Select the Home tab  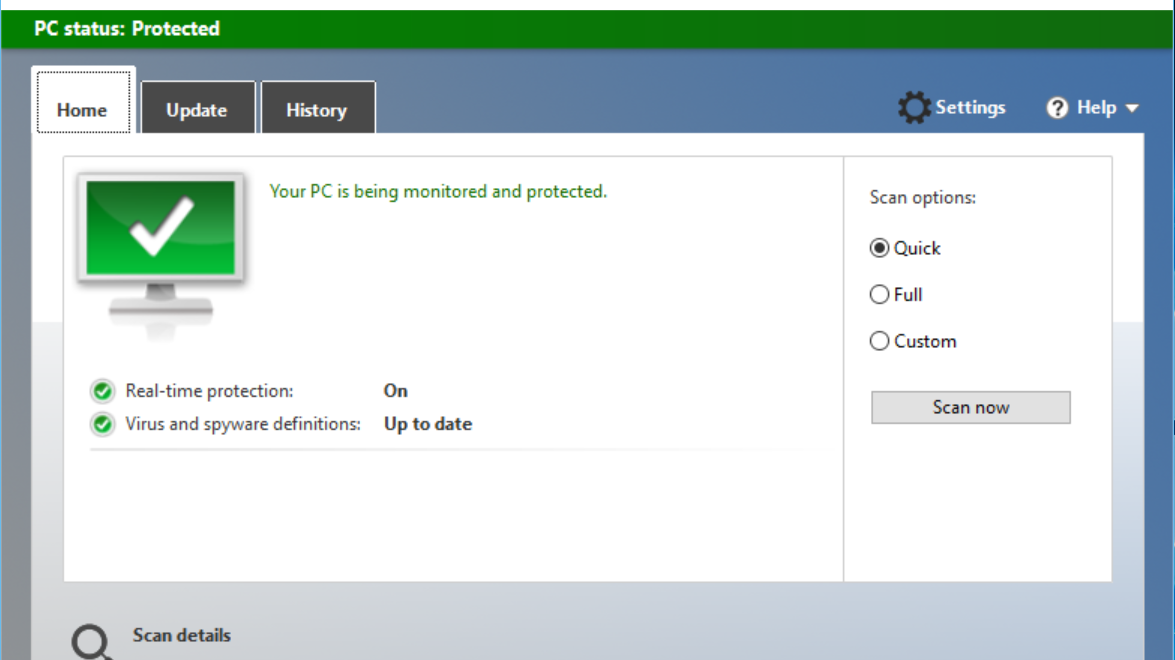[x=83, y=110]
